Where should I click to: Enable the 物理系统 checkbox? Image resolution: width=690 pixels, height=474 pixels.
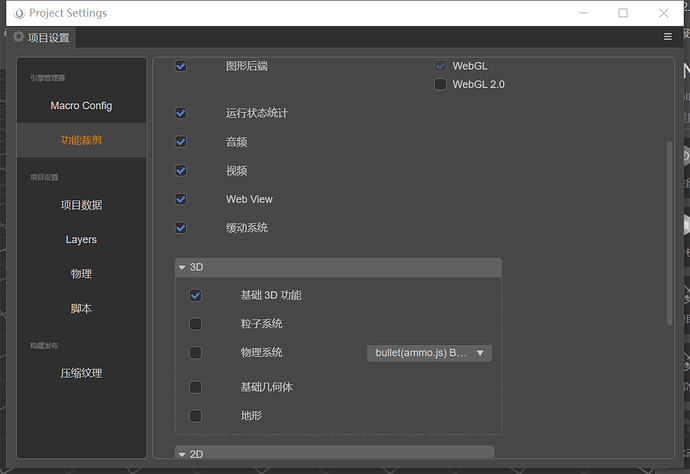coord(195,353)
